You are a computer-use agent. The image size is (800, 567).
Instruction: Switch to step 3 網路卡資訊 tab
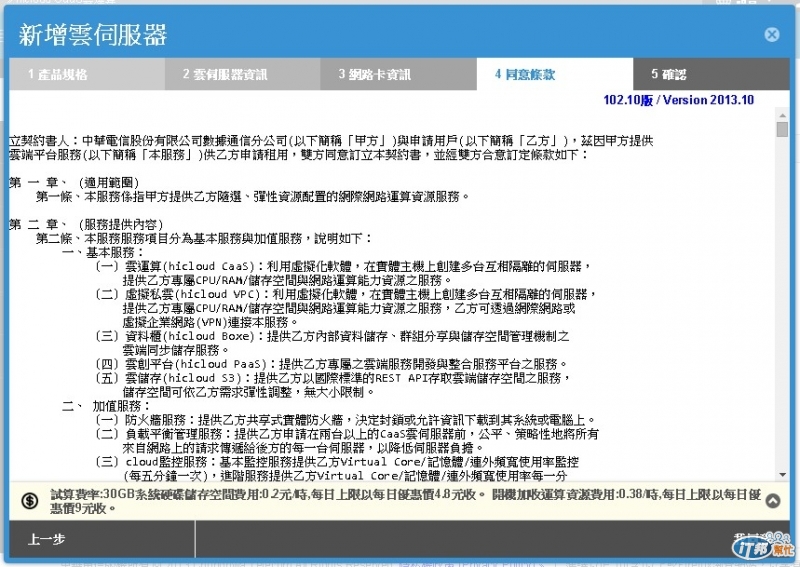tap(399, 75)
